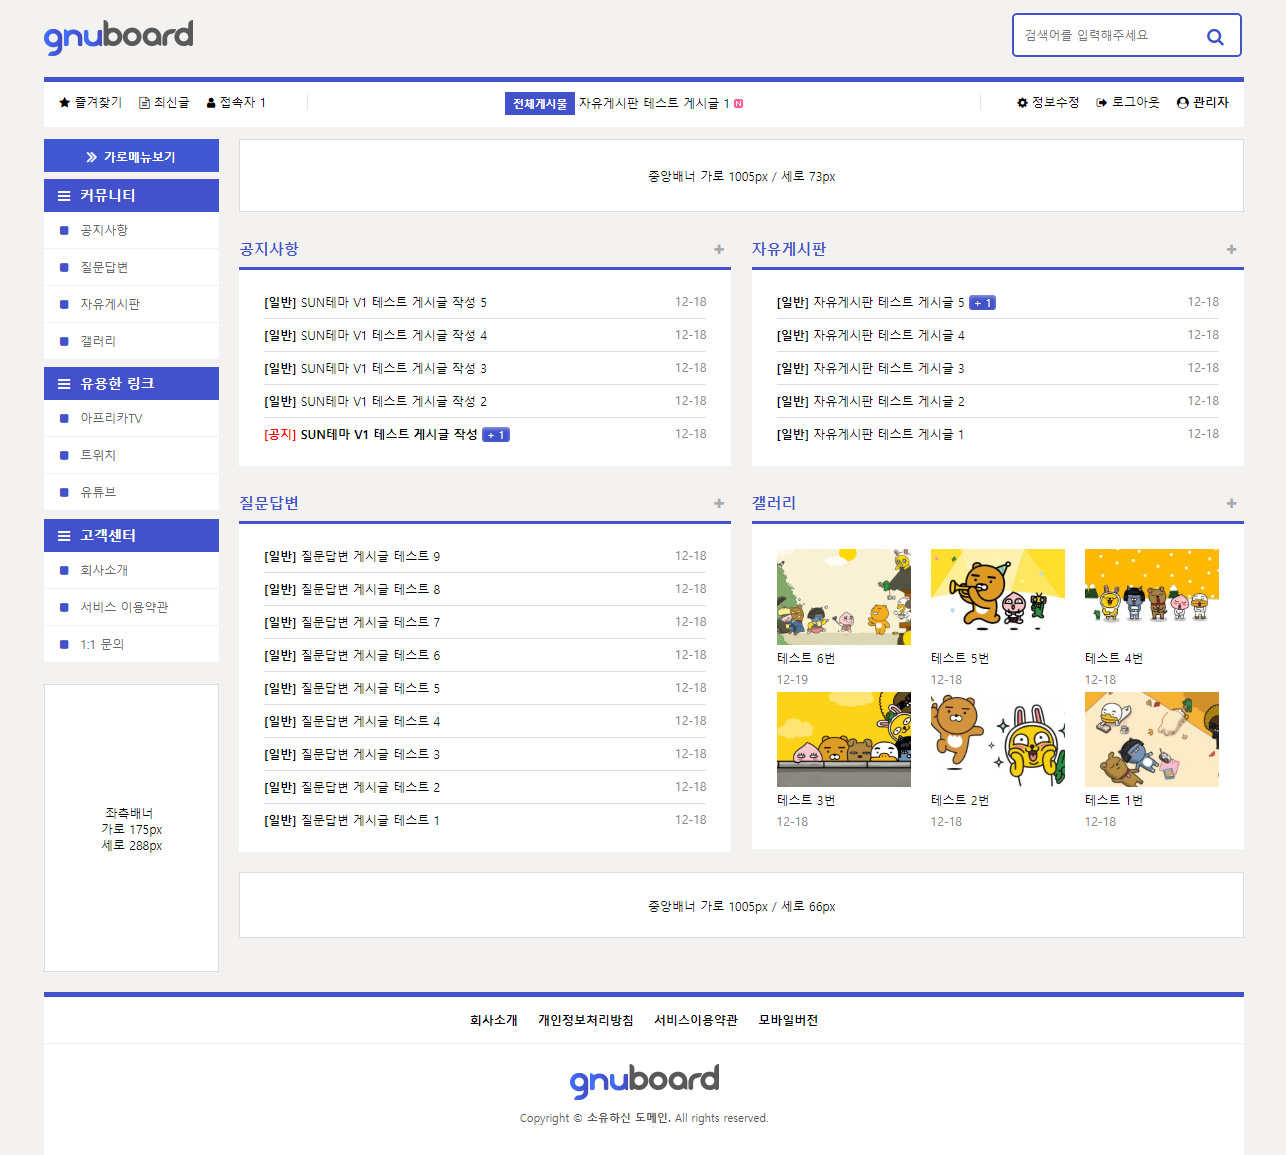This screenshot has height=1155, width=1286.
Task: Open 관리자 admin user icon
Action: (1202, 103)
